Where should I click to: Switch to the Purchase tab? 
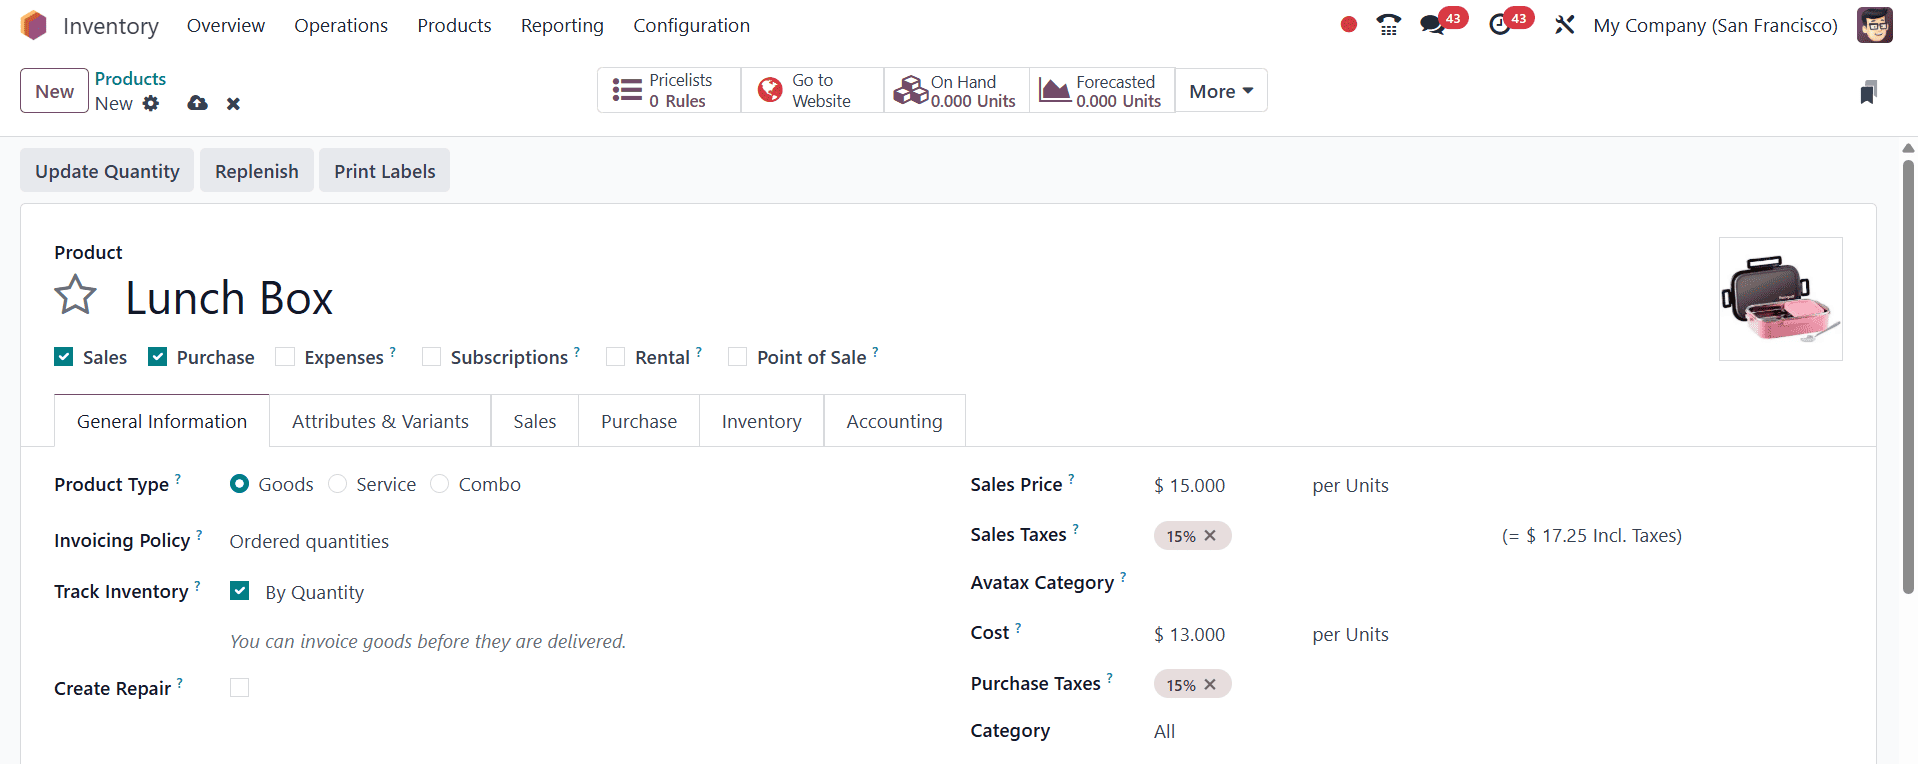639,421
